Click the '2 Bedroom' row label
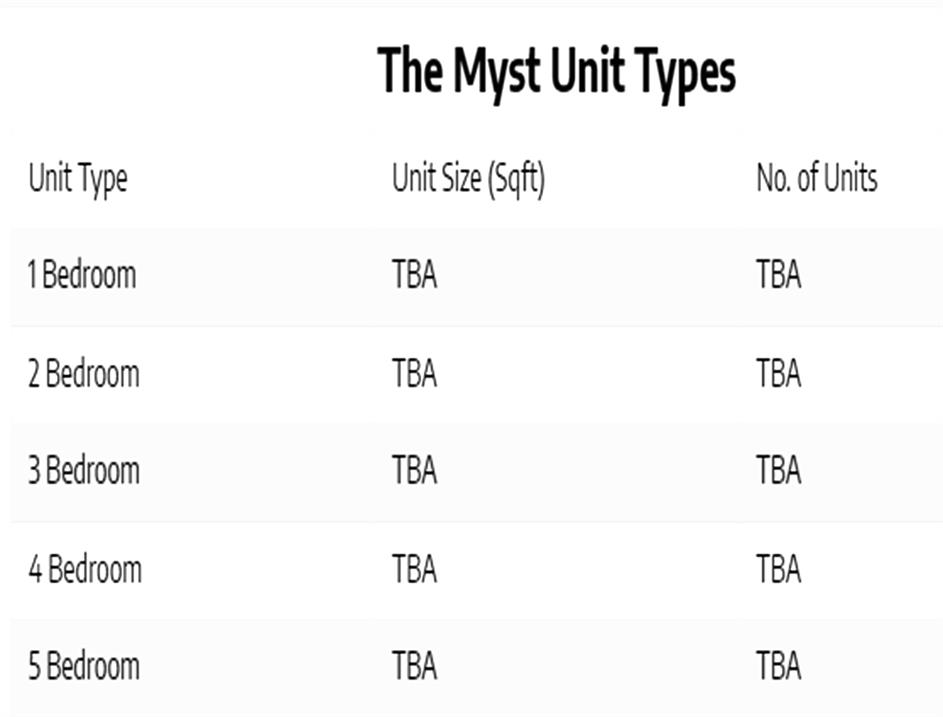Screen dimensions: 943x717 point(83,373)
